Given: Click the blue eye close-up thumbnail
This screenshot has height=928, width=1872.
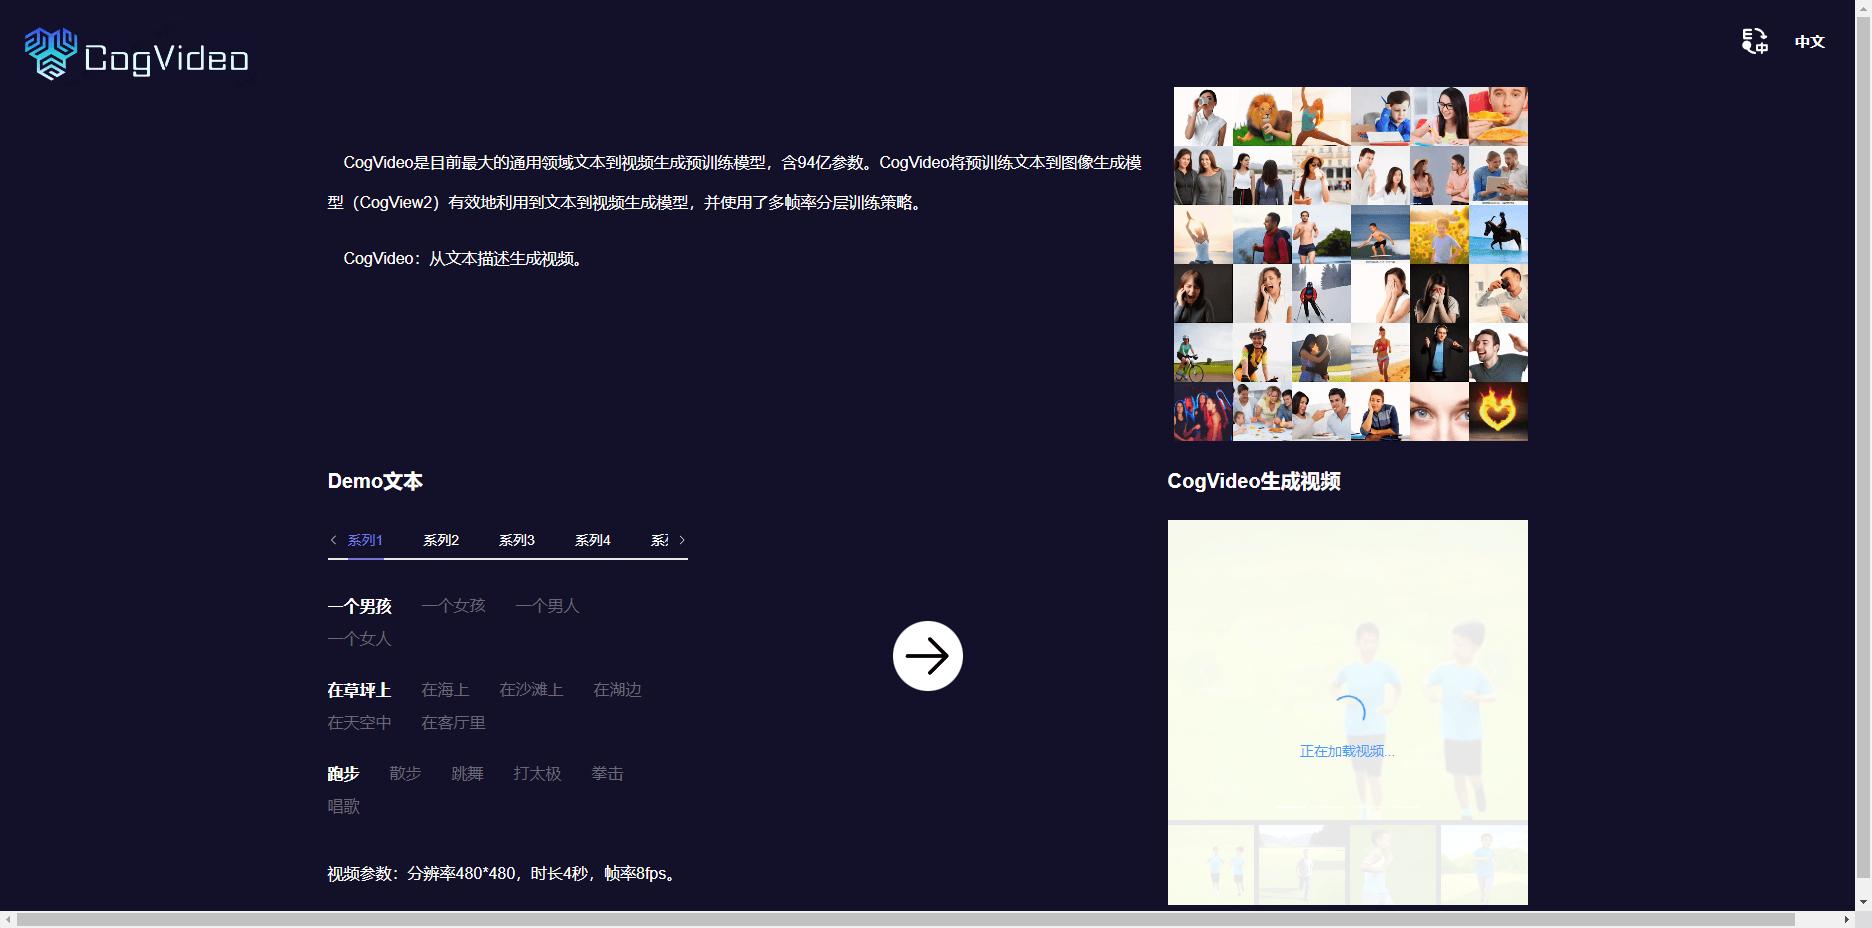Looking at the screenshot, I should [x=1438, y=412].
